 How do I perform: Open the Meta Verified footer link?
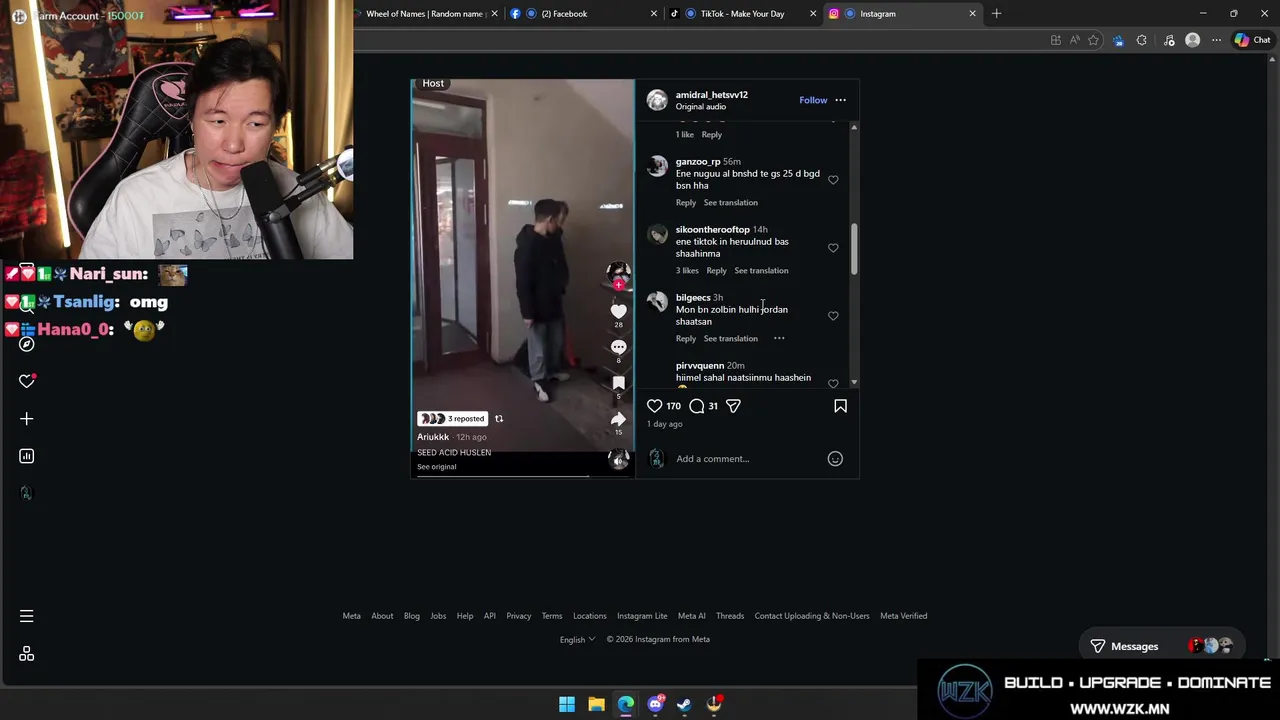[x=903, y=616]
